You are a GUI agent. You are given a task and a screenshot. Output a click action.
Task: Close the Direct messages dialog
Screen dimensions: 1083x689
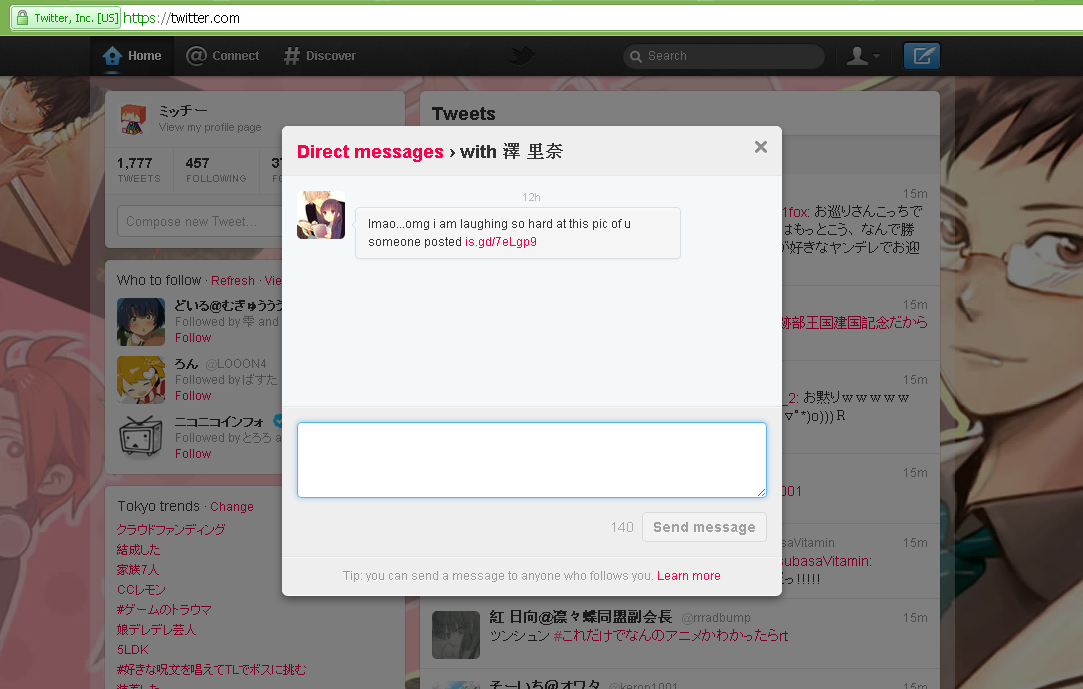tap(760, 147)
